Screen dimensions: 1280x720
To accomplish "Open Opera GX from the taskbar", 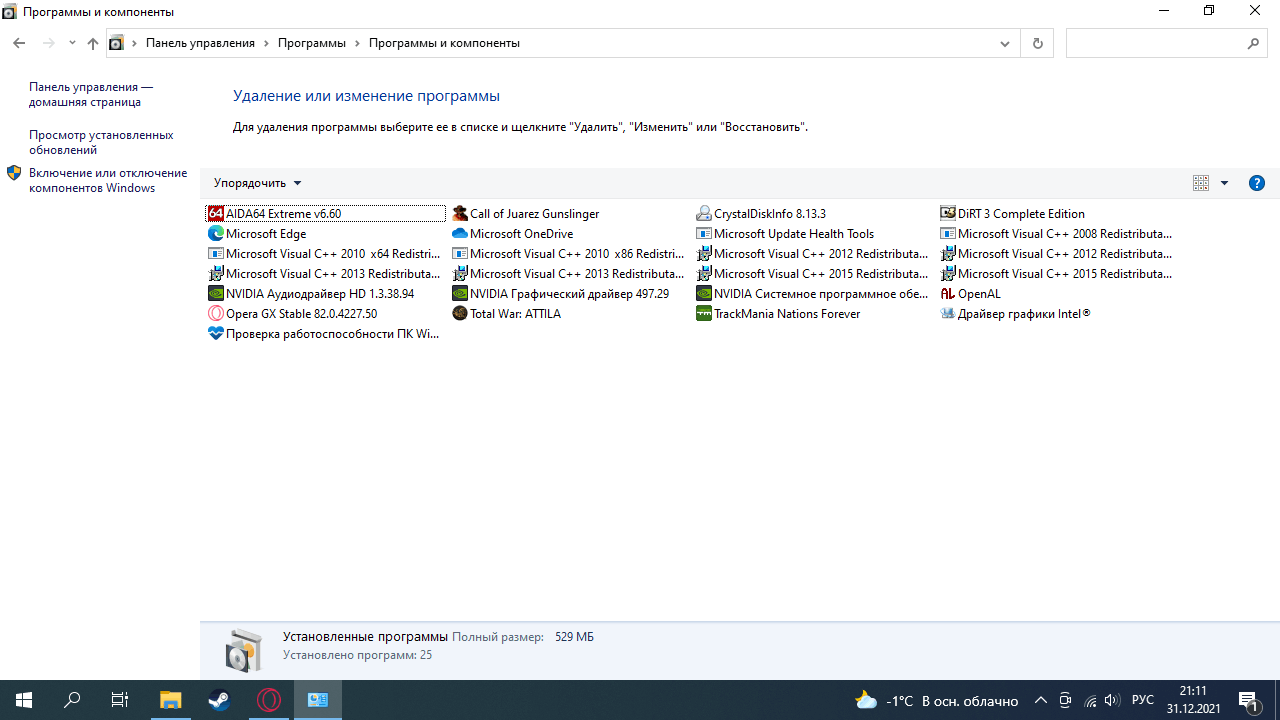I will 269,700.
